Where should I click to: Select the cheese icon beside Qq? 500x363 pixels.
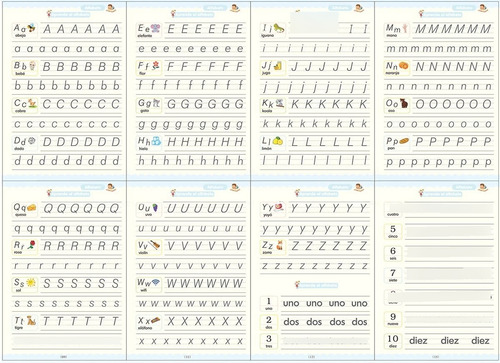pos(31,207)
